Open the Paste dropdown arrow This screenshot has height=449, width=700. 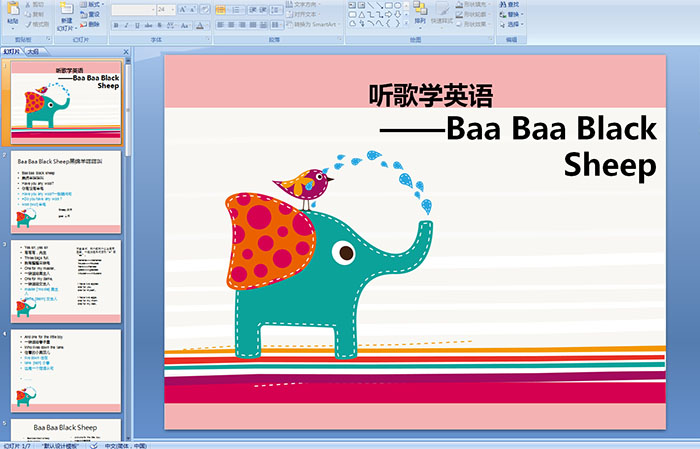[13, 29]
